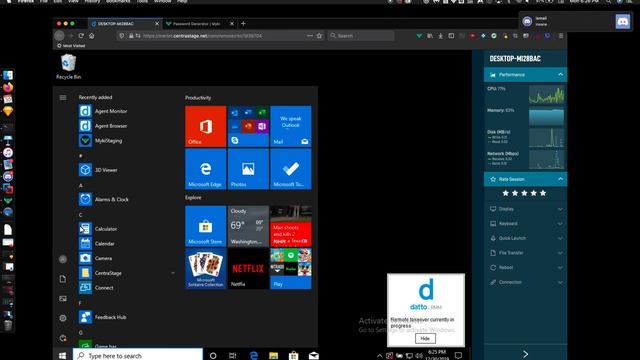The width and height of the screenshot is (640, 360).
Task: Open the Microsoft To-Do tile
Action: 291,169
